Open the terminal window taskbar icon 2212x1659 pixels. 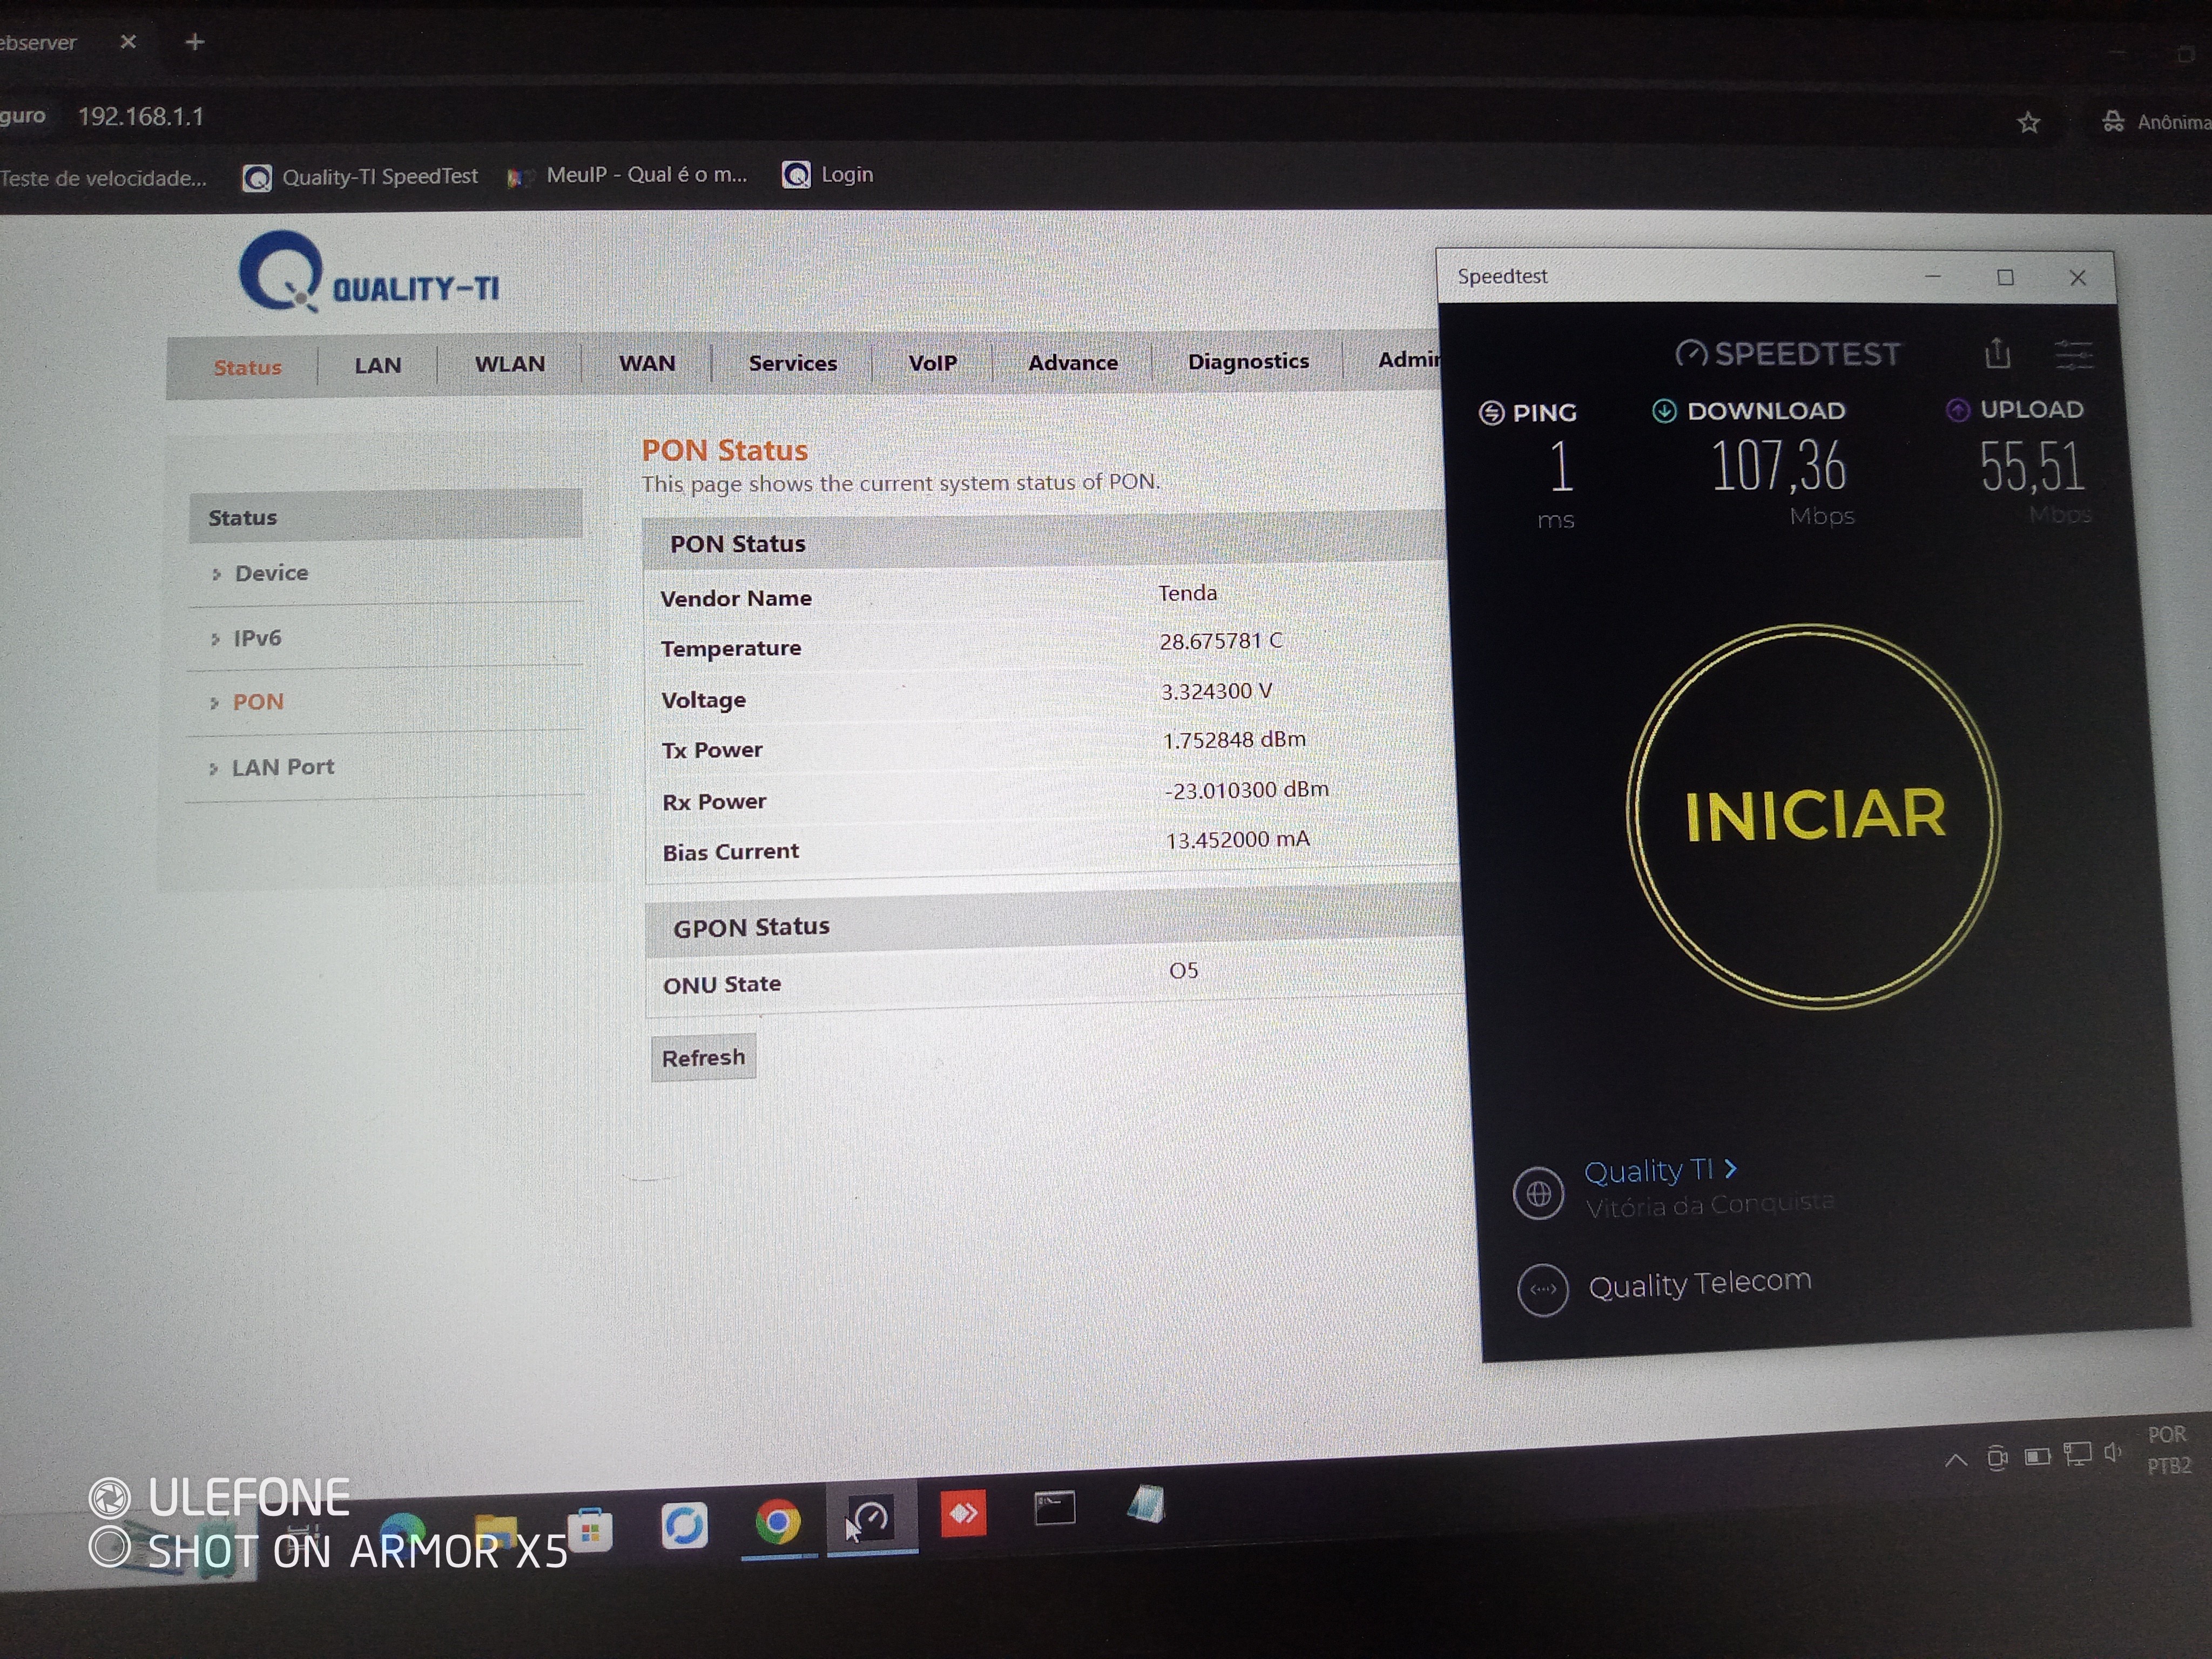click(1054, 1508)
